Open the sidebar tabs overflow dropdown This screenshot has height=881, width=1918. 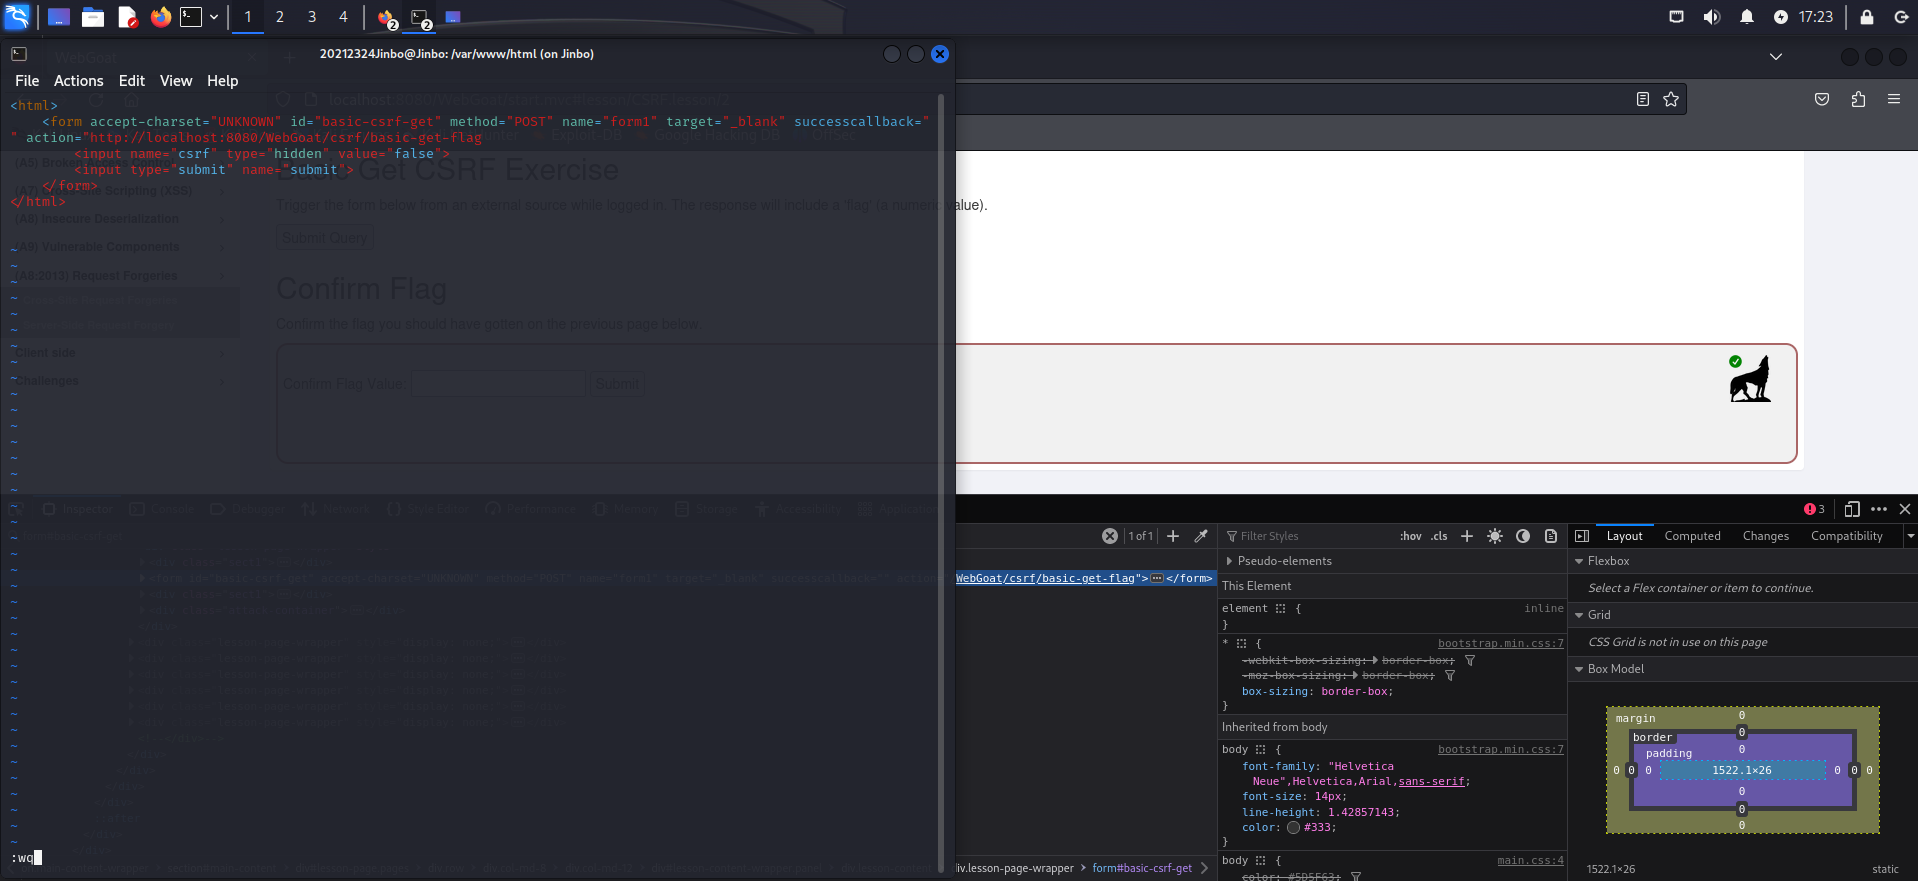coord(1910,536)
